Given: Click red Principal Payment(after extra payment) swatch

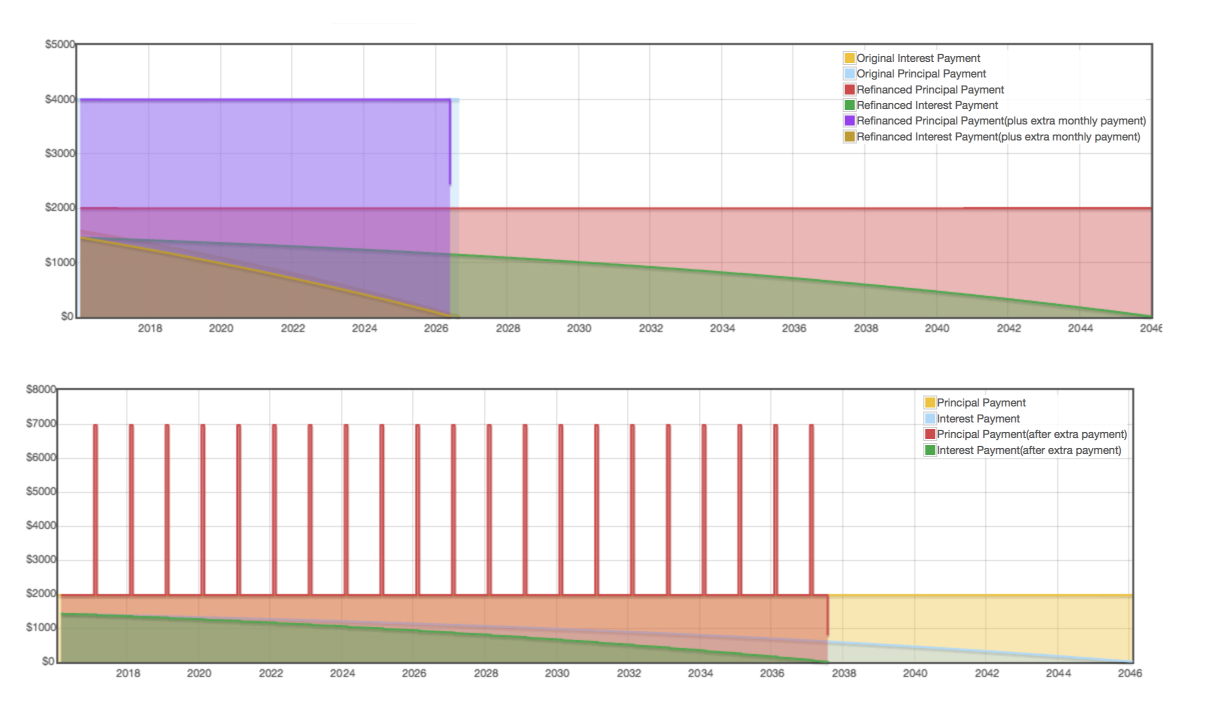Looking at the screenshot, I should pyautogui.click(x=930, y=435).
